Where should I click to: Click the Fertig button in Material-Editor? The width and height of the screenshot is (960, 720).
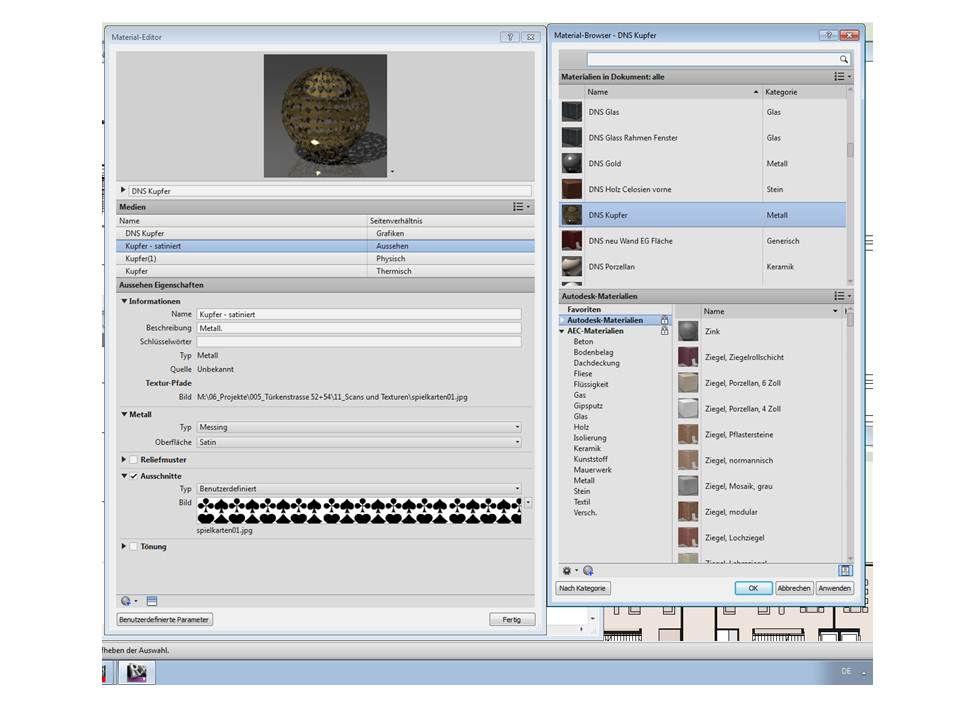tap(512, 620)
